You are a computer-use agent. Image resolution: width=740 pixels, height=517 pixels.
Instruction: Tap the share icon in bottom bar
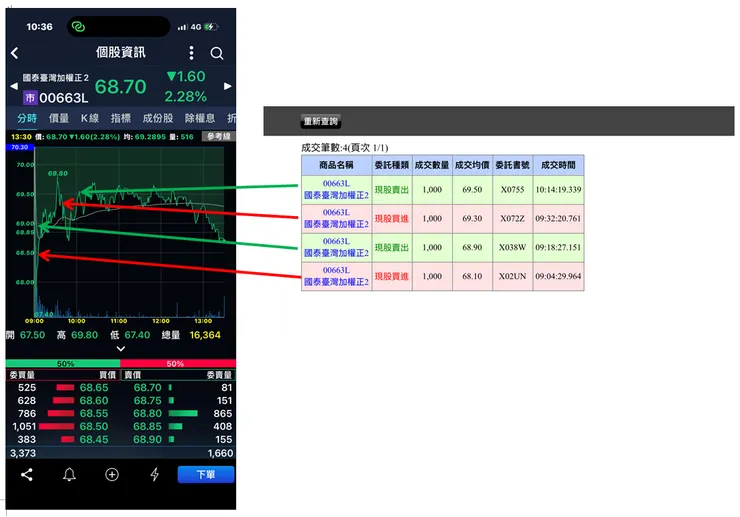pyautogui.click(x=27, y=475)
